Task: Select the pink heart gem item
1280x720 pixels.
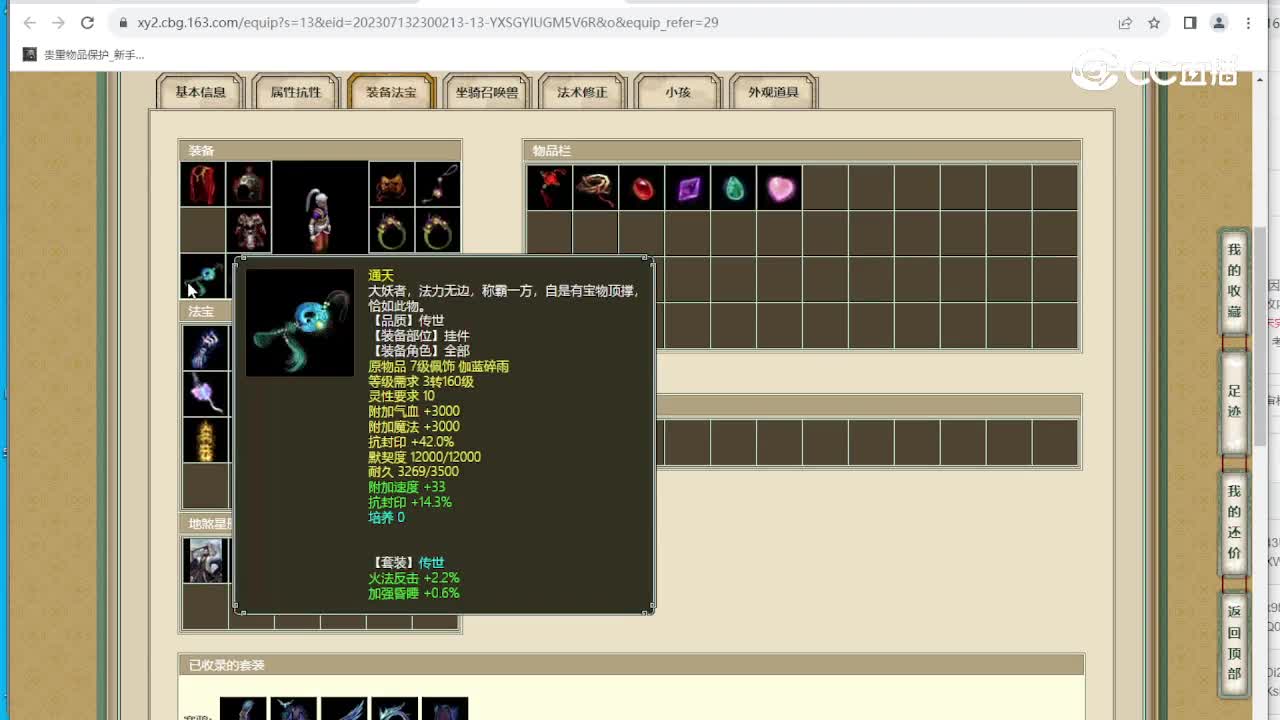Action: click(780, 188)
